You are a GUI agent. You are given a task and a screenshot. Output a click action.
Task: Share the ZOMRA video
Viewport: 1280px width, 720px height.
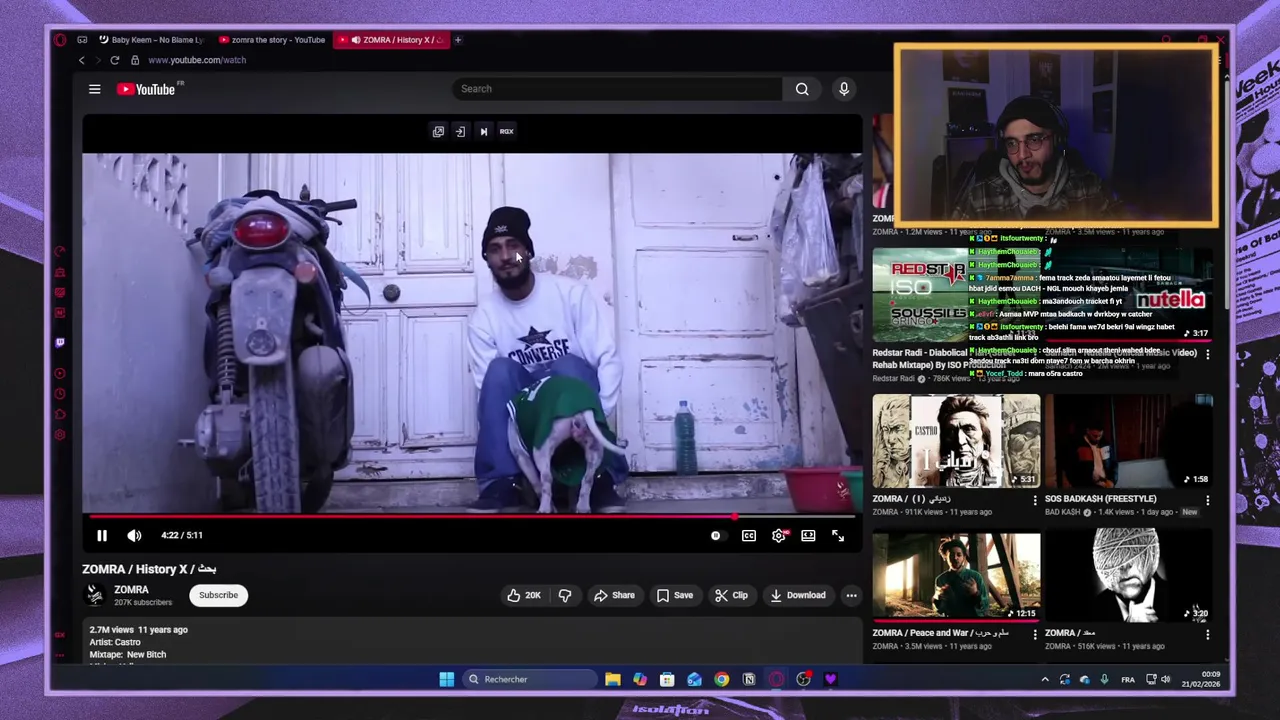tap(614, 595)
